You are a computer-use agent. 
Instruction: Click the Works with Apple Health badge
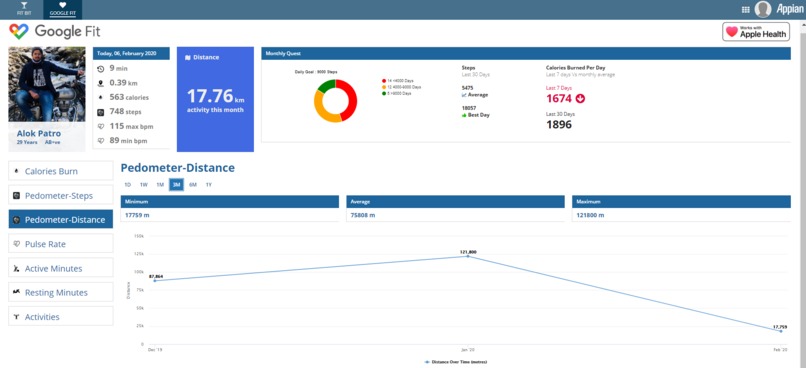click(756, 32)
